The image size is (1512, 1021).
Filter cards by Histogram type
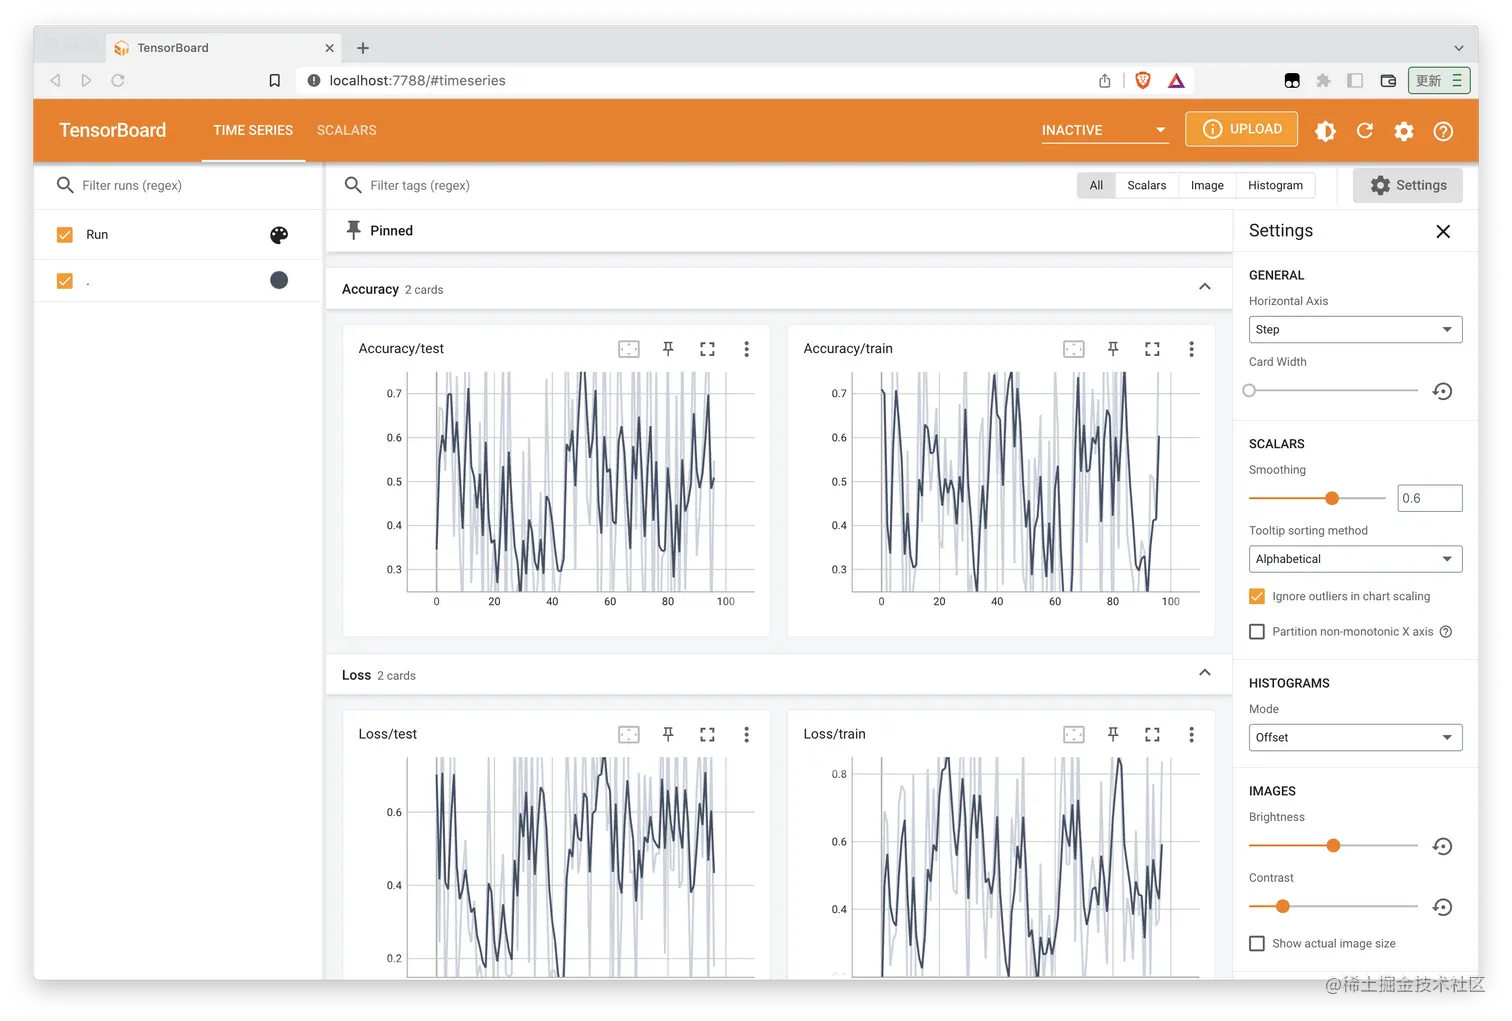tap(1275, 185)
